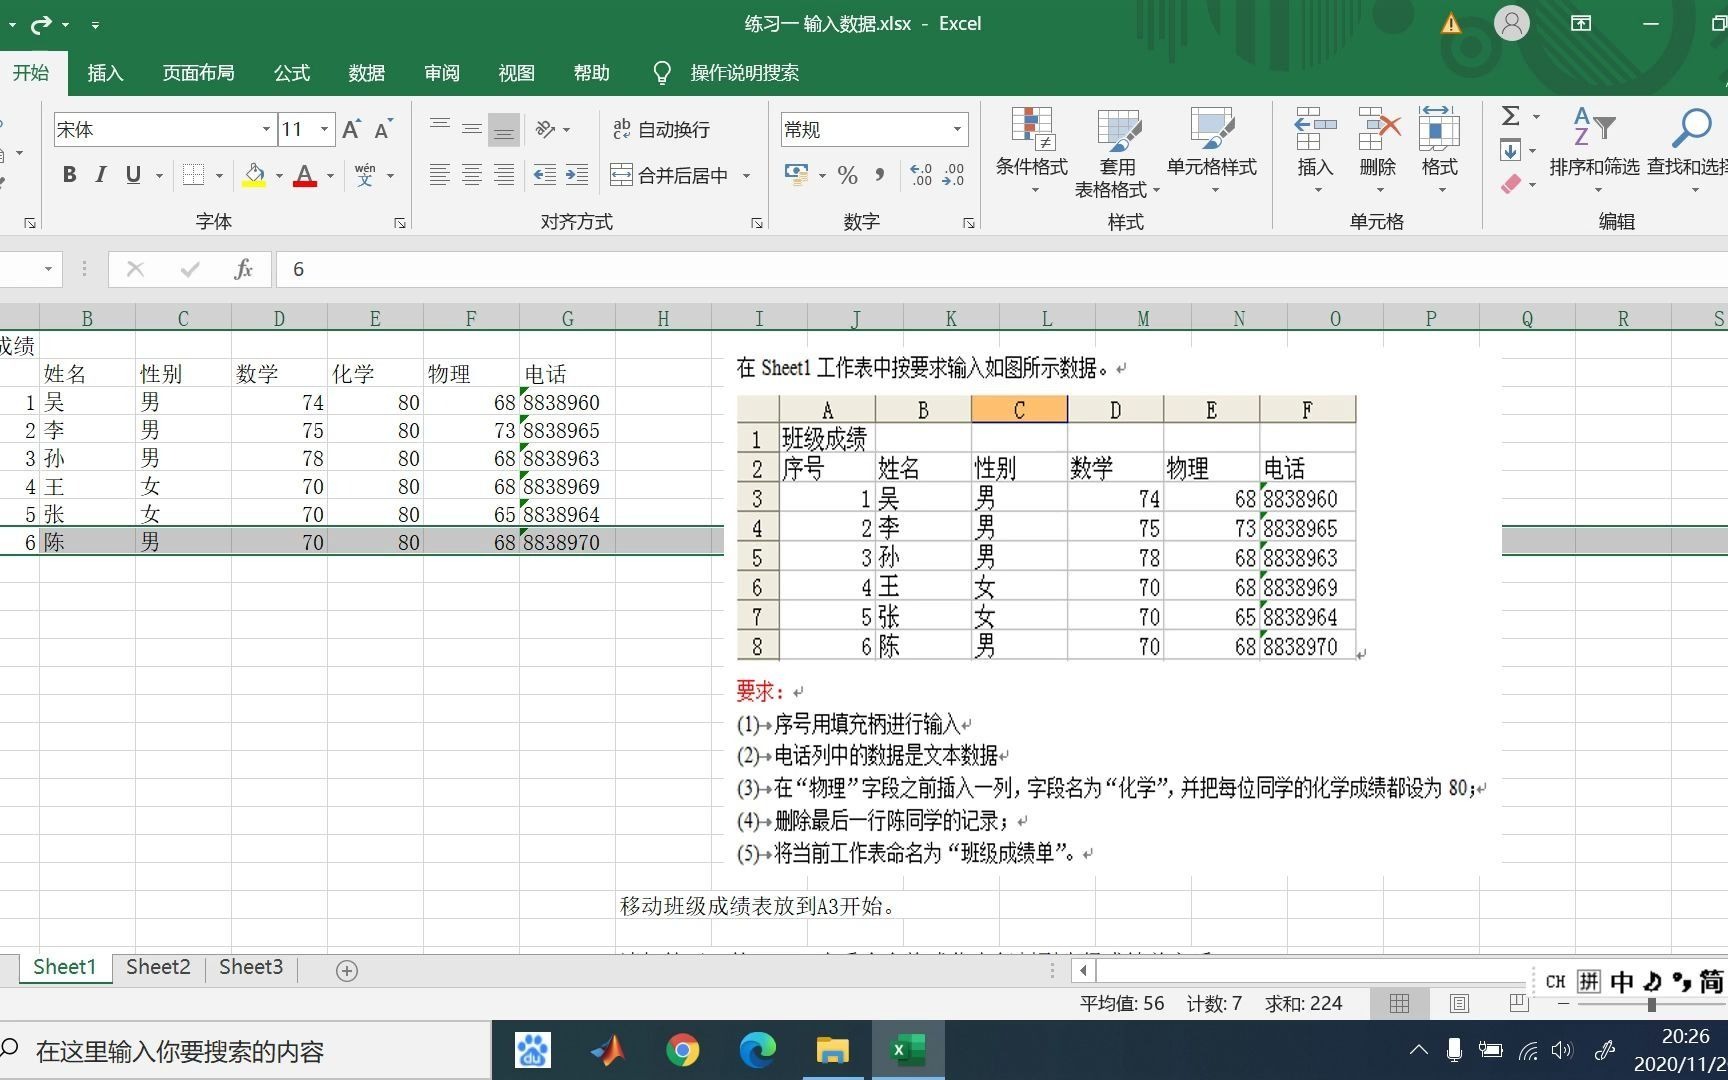This screenshot has height=1080, width=1728.
Task: Enable 自动换行 text wrapping
Action: [662, 129]
